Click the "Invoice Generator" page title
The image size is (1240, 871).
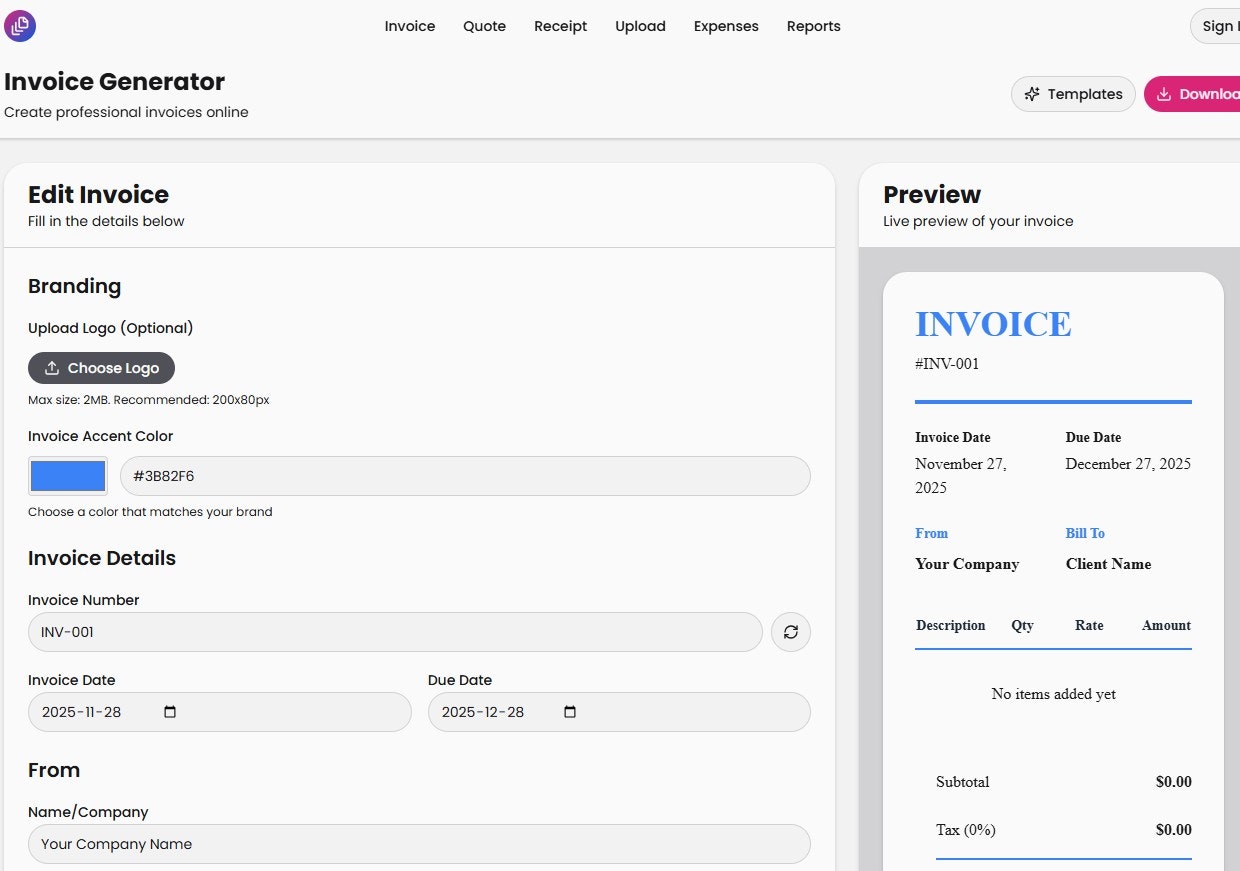tap(115, 81)
